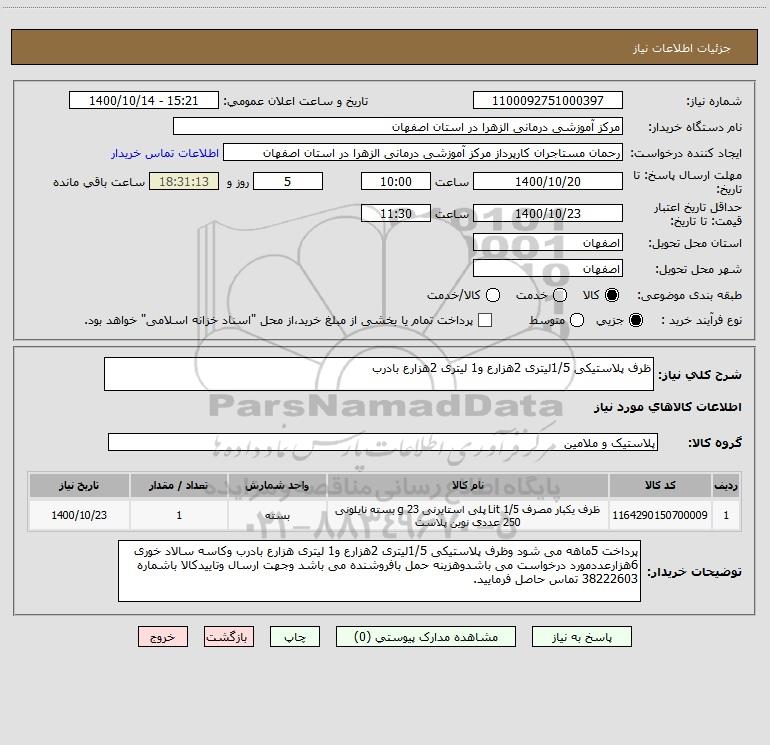Viewport: 770px width, 745px height.
Task: Click the اطلاعات کالاهای مورد نیاز section heading
Action: tap(668, 407)
